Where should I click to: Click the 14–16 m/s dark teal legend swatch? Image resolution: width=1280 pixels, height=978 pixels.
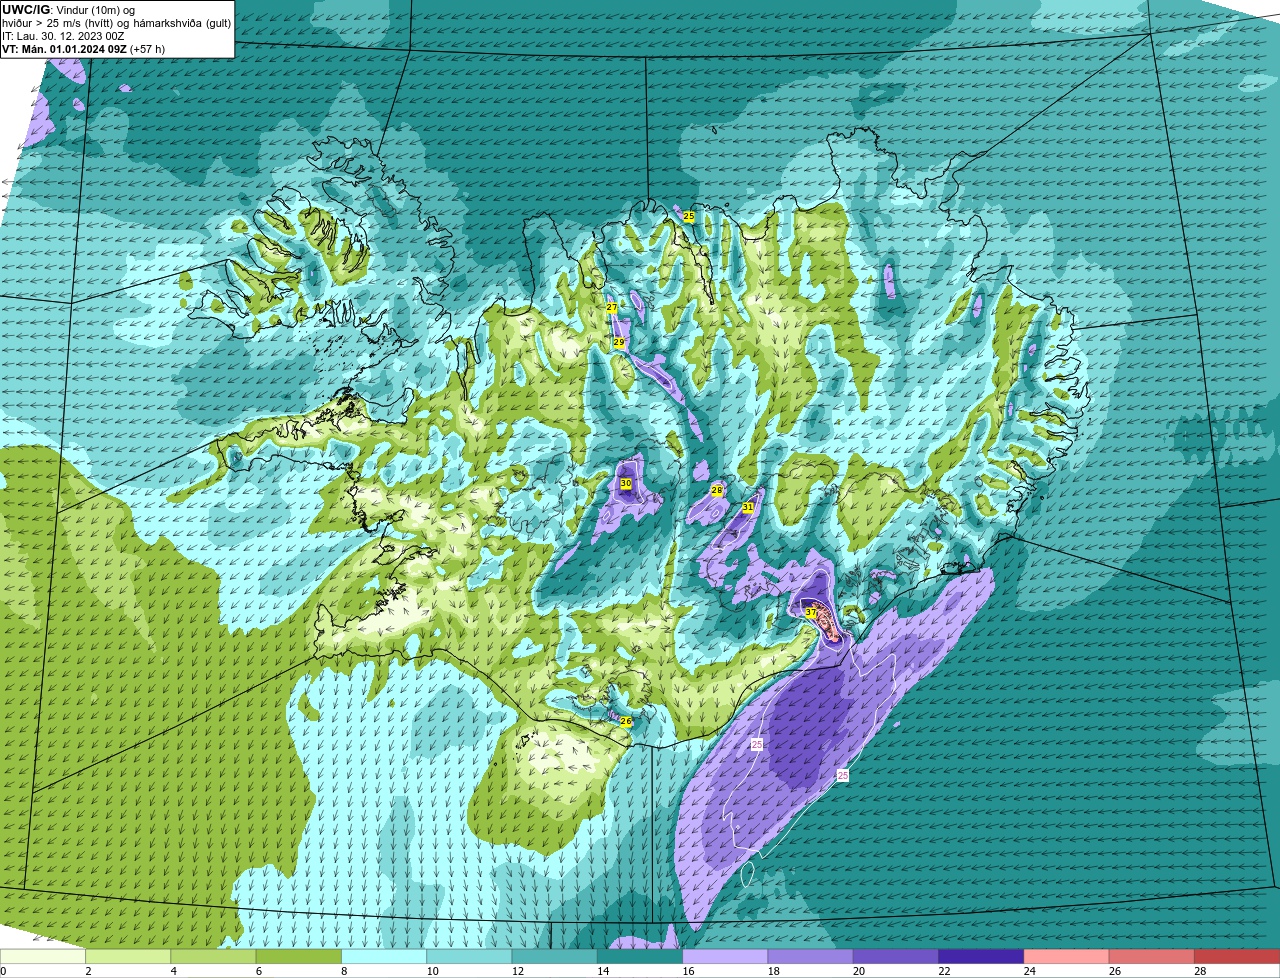640,956
